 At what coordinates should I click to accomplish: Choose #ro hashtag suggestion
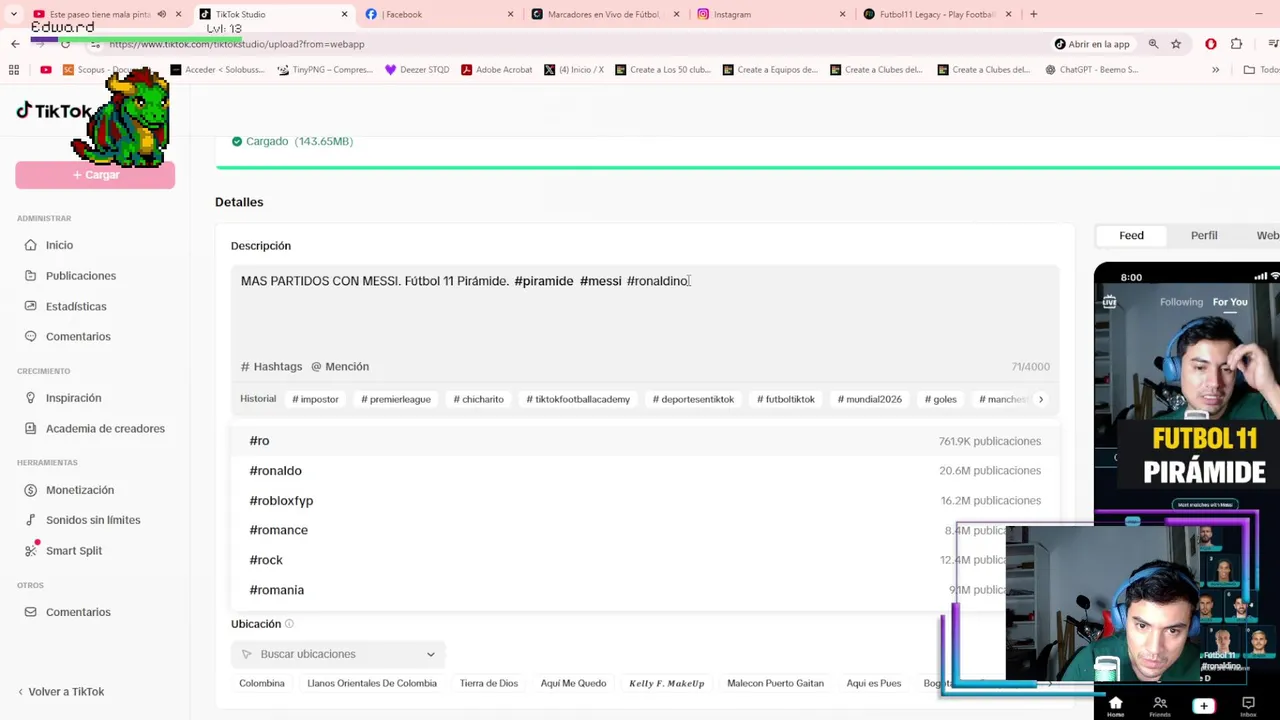click(x=645, y=441)
